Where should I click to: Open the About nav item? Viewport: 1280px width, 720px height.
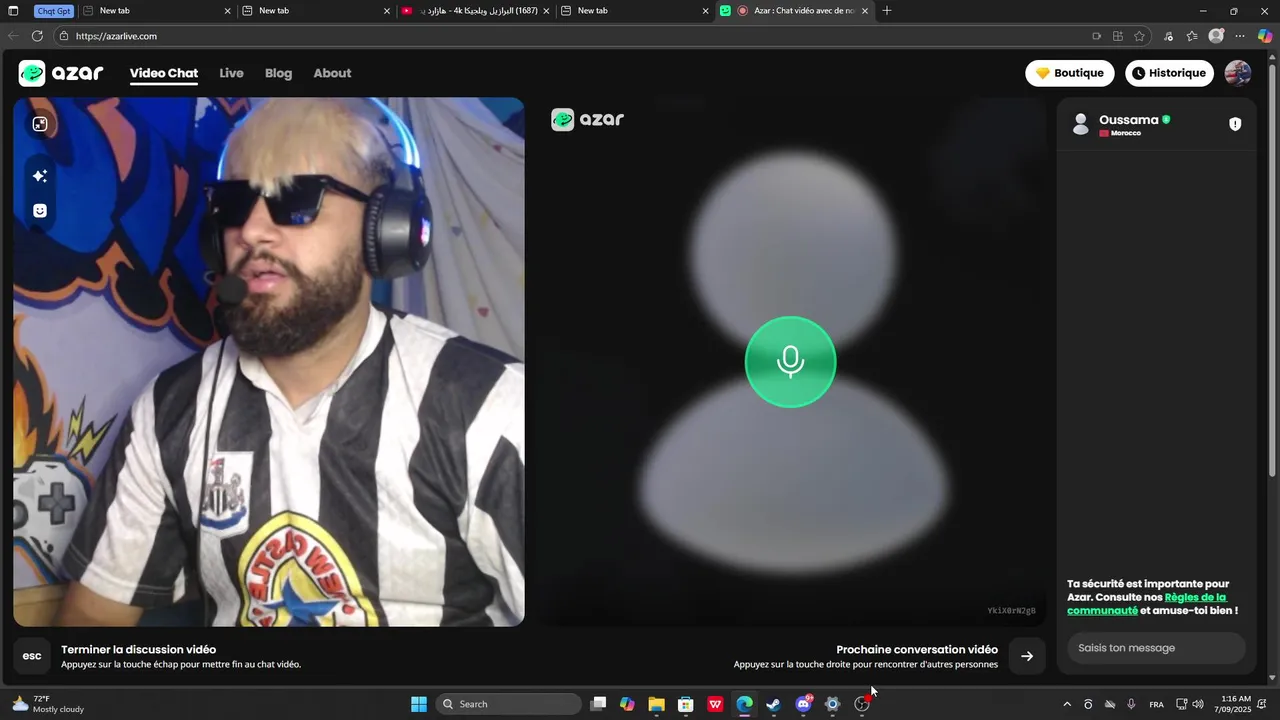pyautogui.click(x=332, y=73)
